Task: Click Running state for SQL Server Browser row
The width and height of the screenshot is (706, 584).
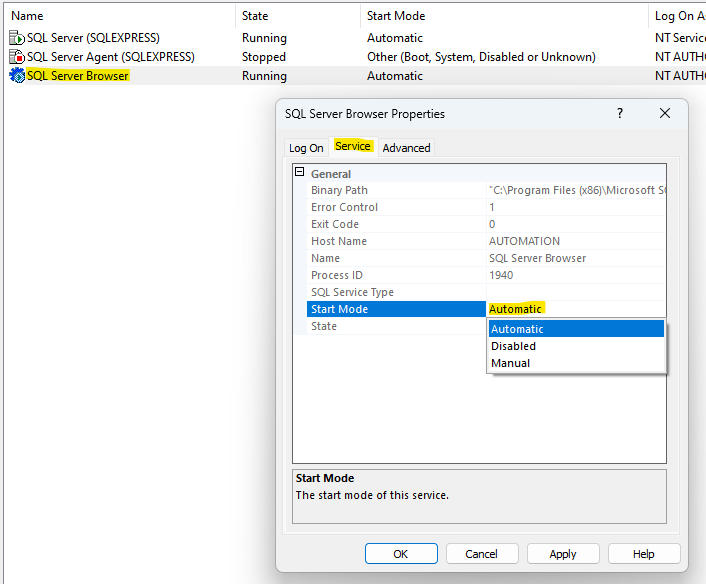Action: [x=264, y=76]
